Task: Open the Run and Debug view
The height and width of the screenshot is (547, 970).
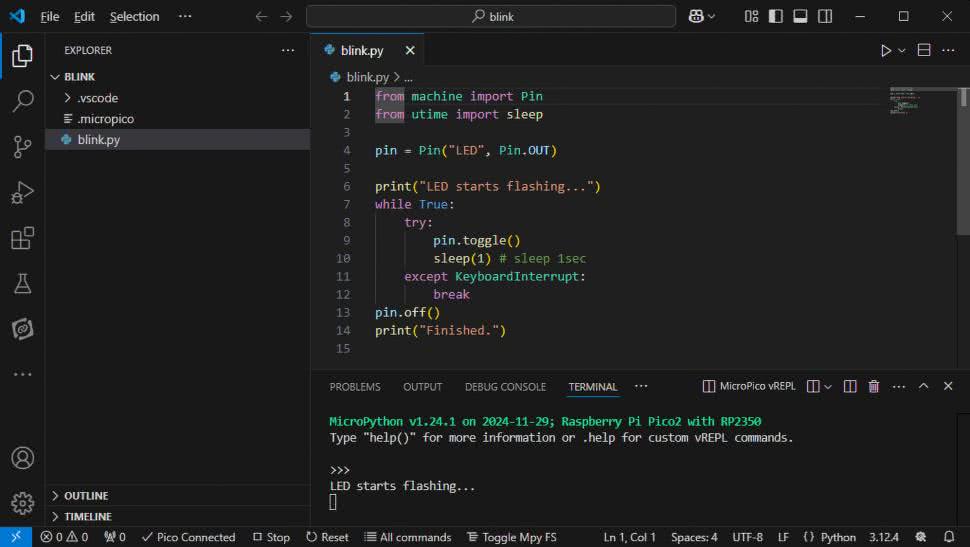Action: [x=22, y=193]
